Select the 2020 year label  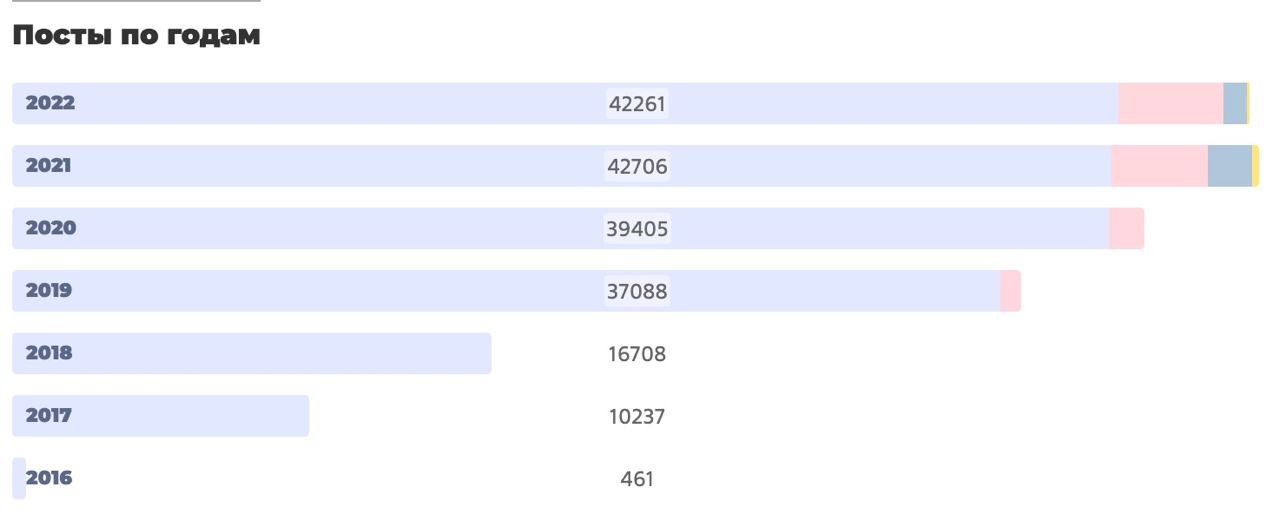pyautogui.click(x=50, y=228)
